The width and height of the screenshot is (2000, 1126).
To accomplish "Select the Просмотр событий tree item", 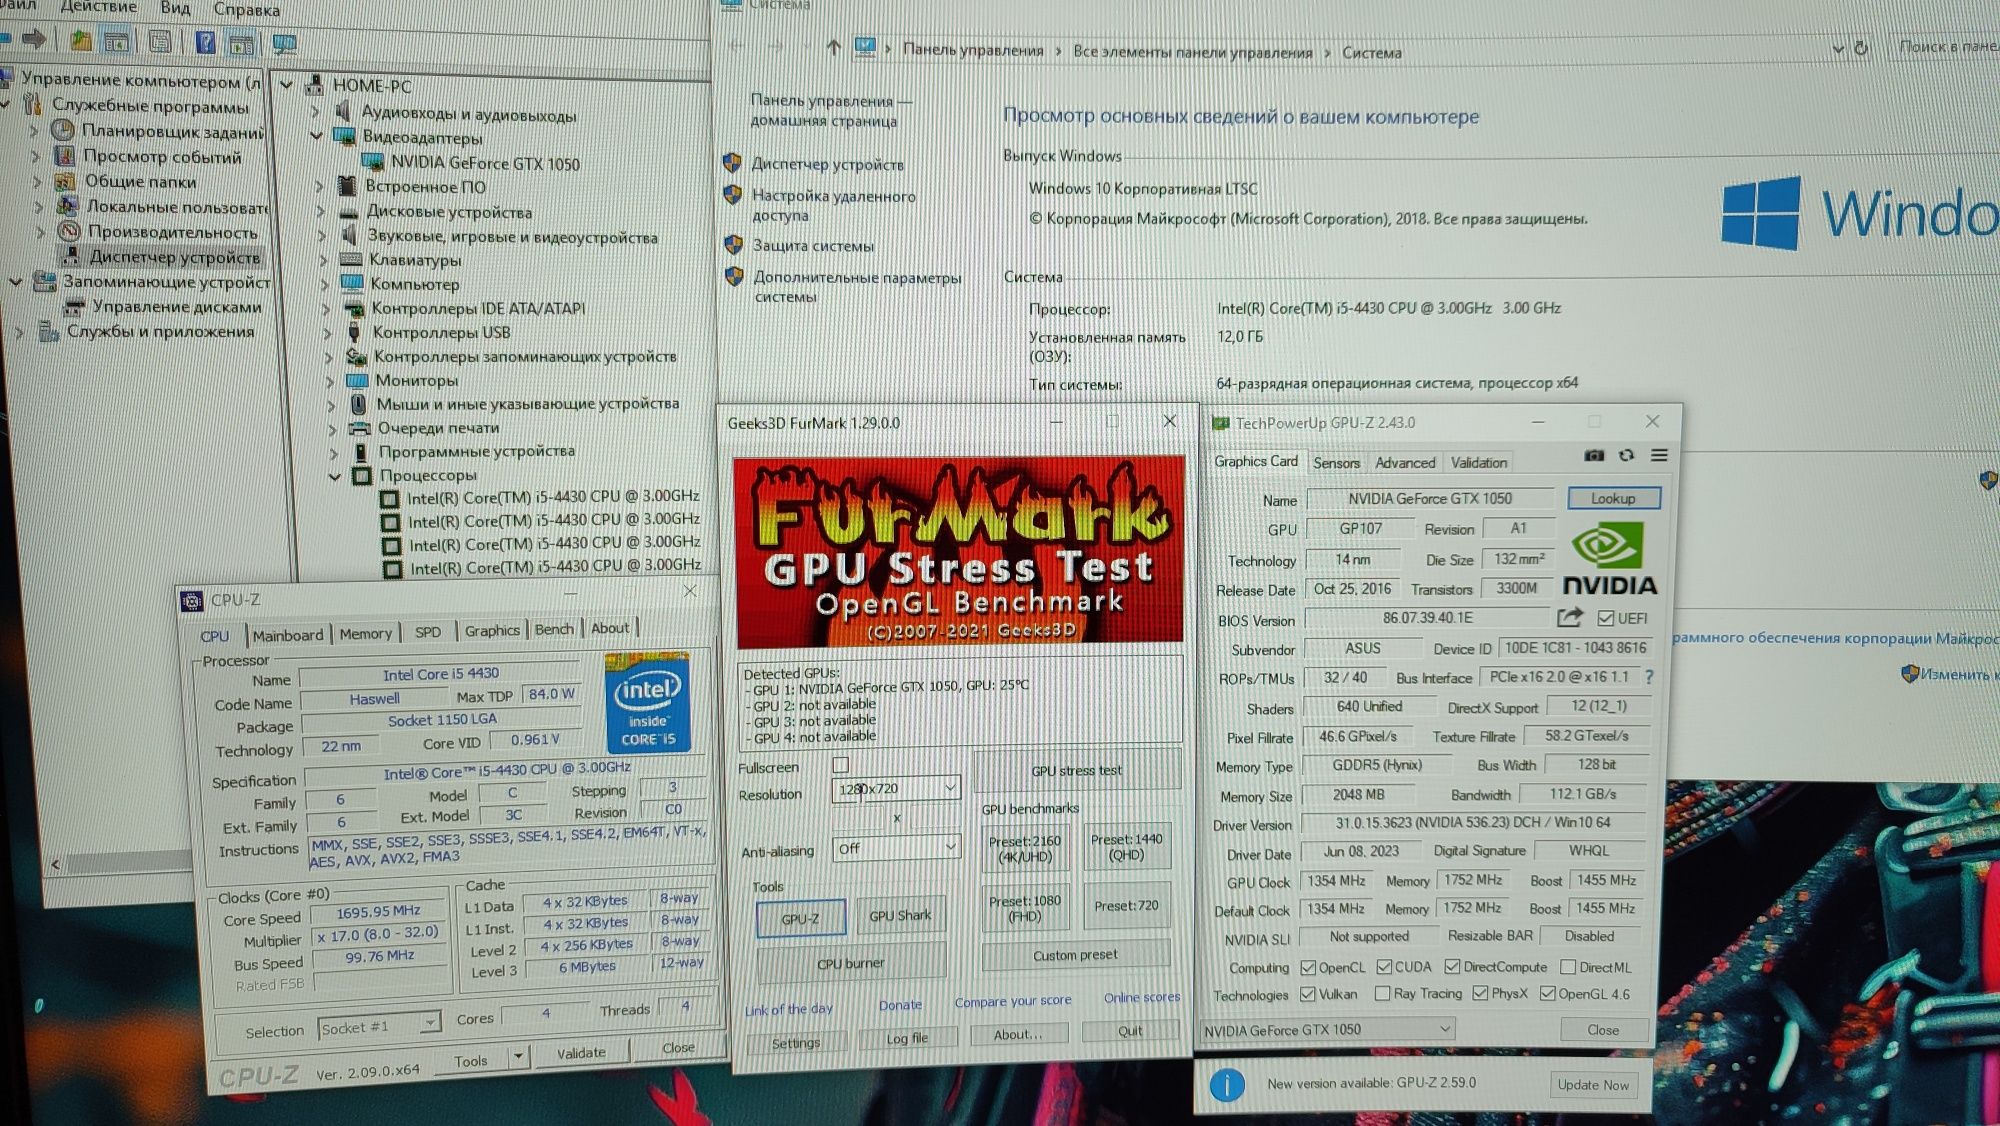I will pyautogui.click(x=148, y=156).
